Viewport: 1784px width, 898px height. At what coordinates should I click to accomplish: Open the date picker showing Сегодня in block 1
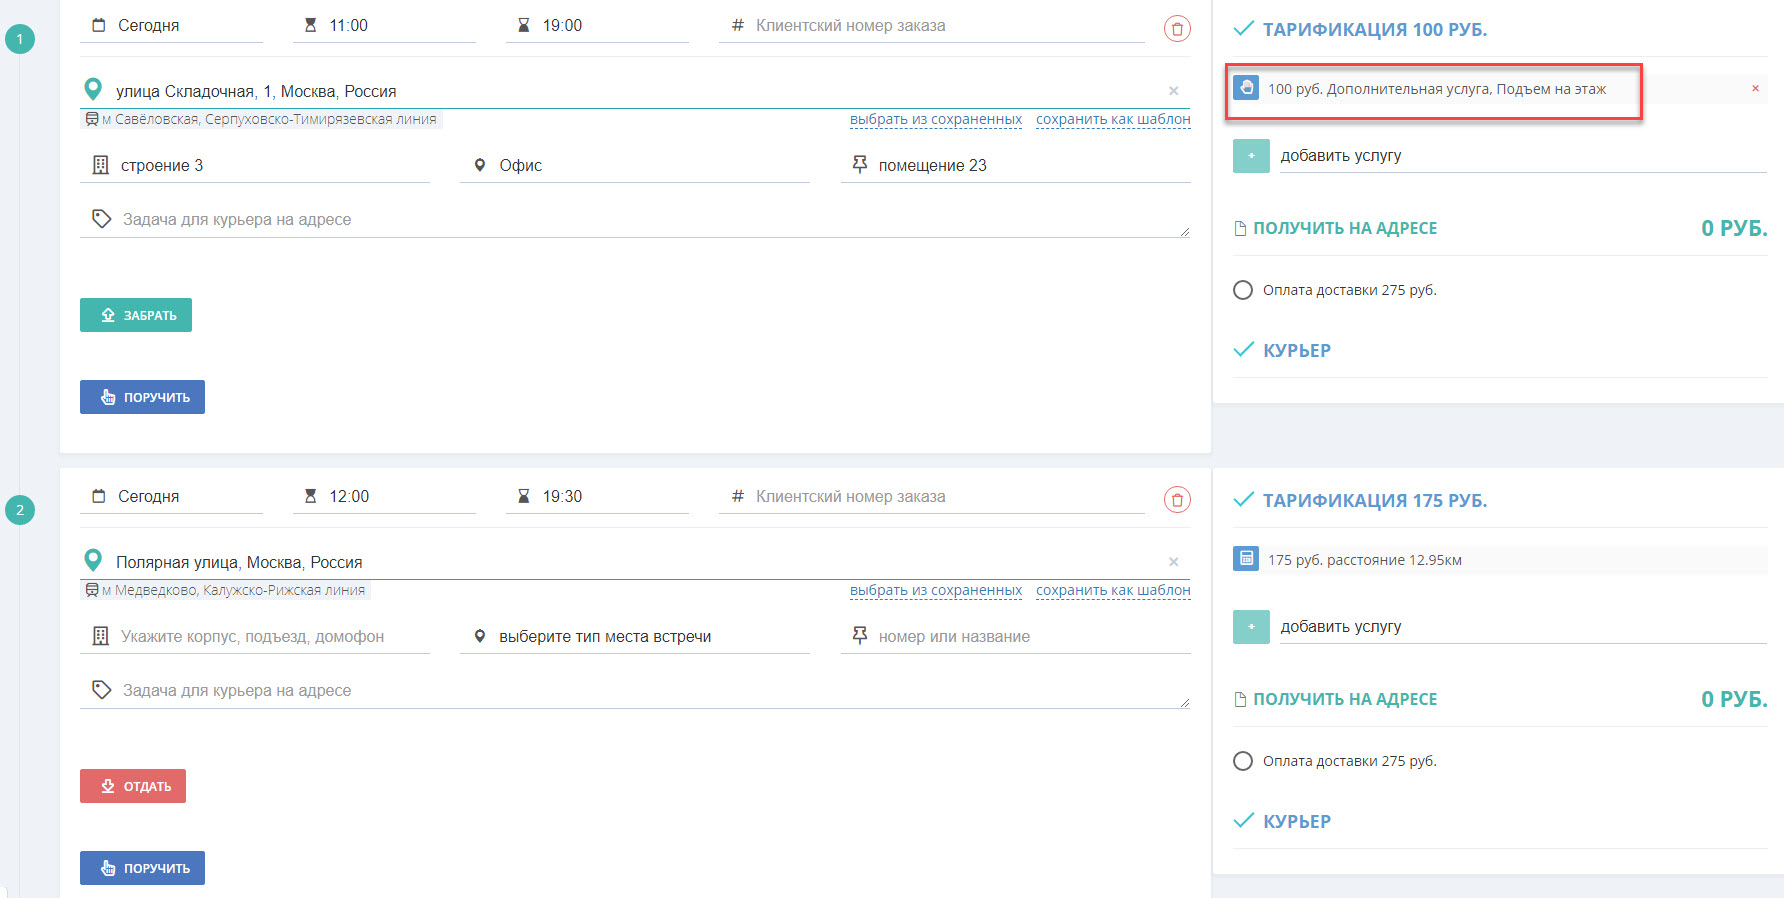(171, 25)
